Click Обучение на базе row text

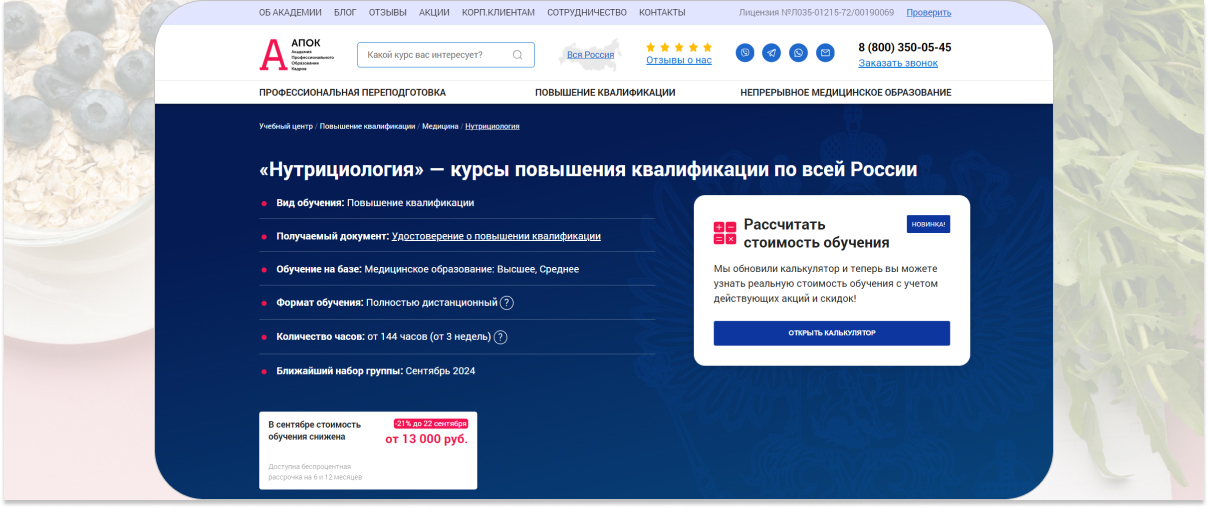tap(428, 269)
